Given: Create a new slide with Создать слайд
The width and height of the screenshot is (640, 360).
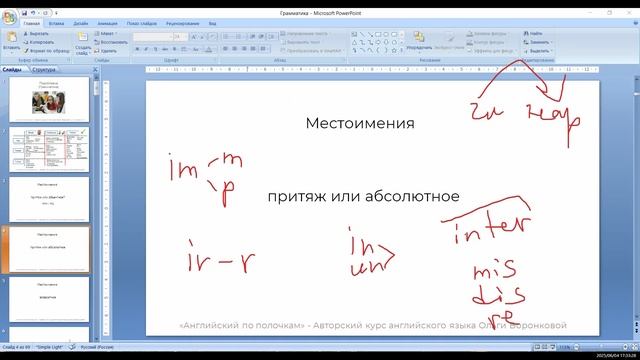Looking at the screenshot, I should click(x=83, y=43).
